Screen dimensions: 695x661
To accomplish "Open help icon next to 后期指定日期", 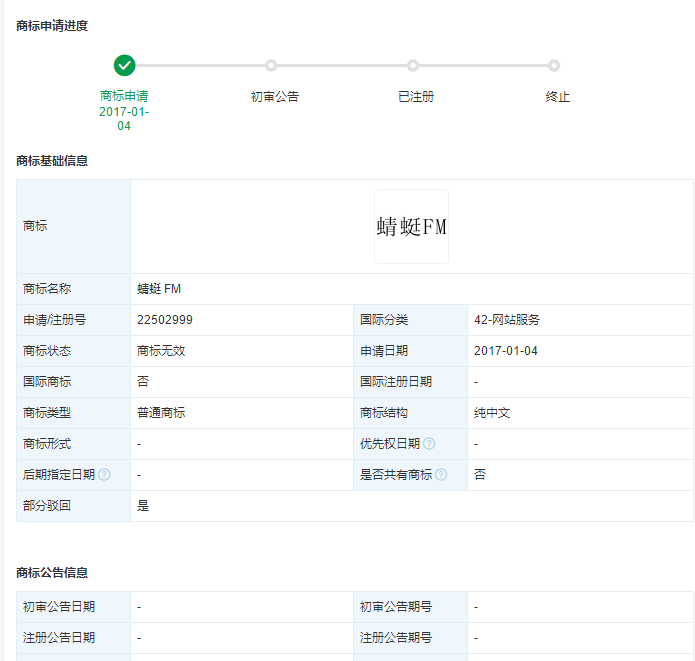I will 104,475.
